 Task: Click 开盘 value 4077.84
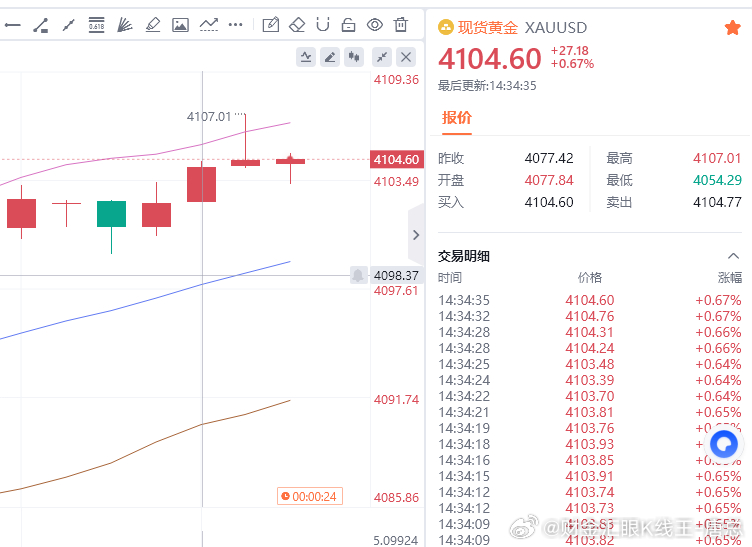(549, 180)
